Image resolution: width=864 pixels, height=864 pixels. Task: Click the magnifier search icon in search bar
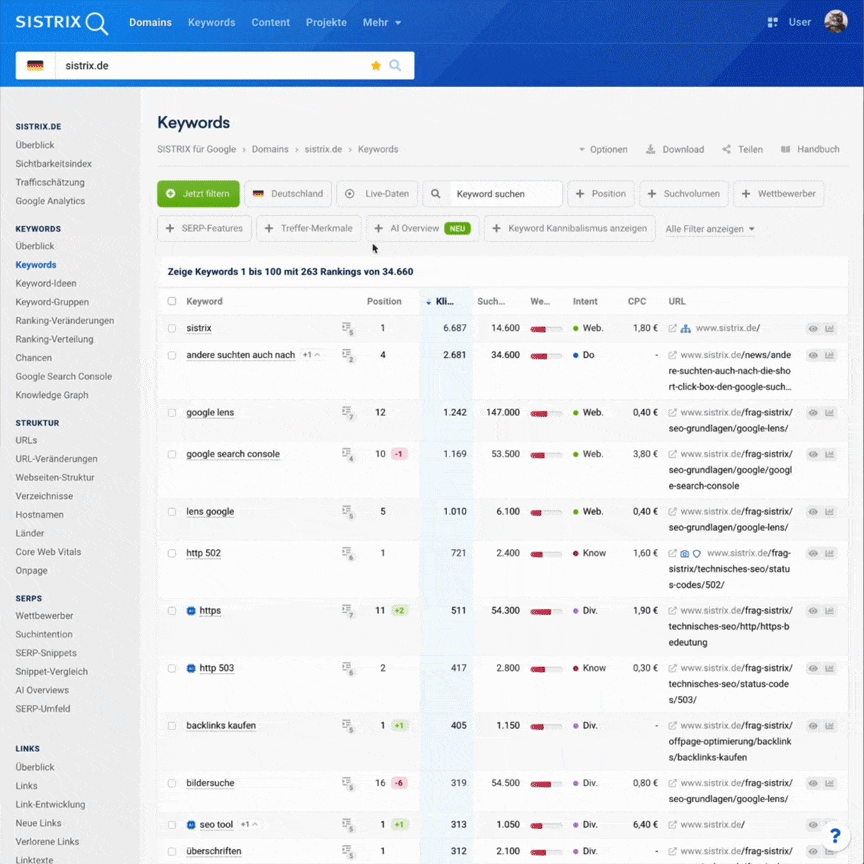(x=395, y=66)
